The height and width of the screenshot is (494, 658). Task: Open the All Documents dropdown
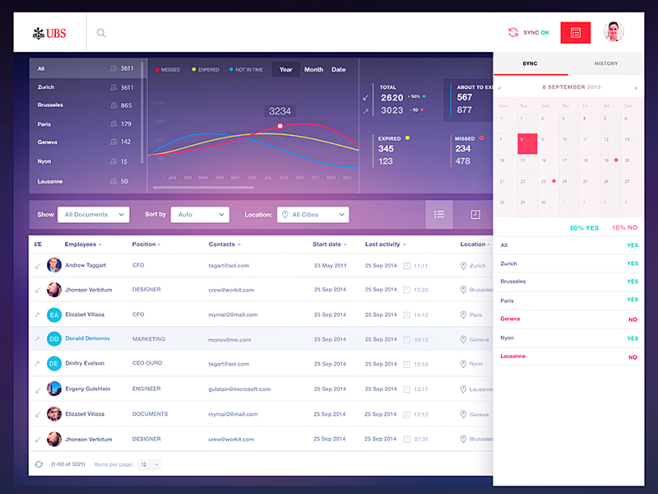[94, 214]
